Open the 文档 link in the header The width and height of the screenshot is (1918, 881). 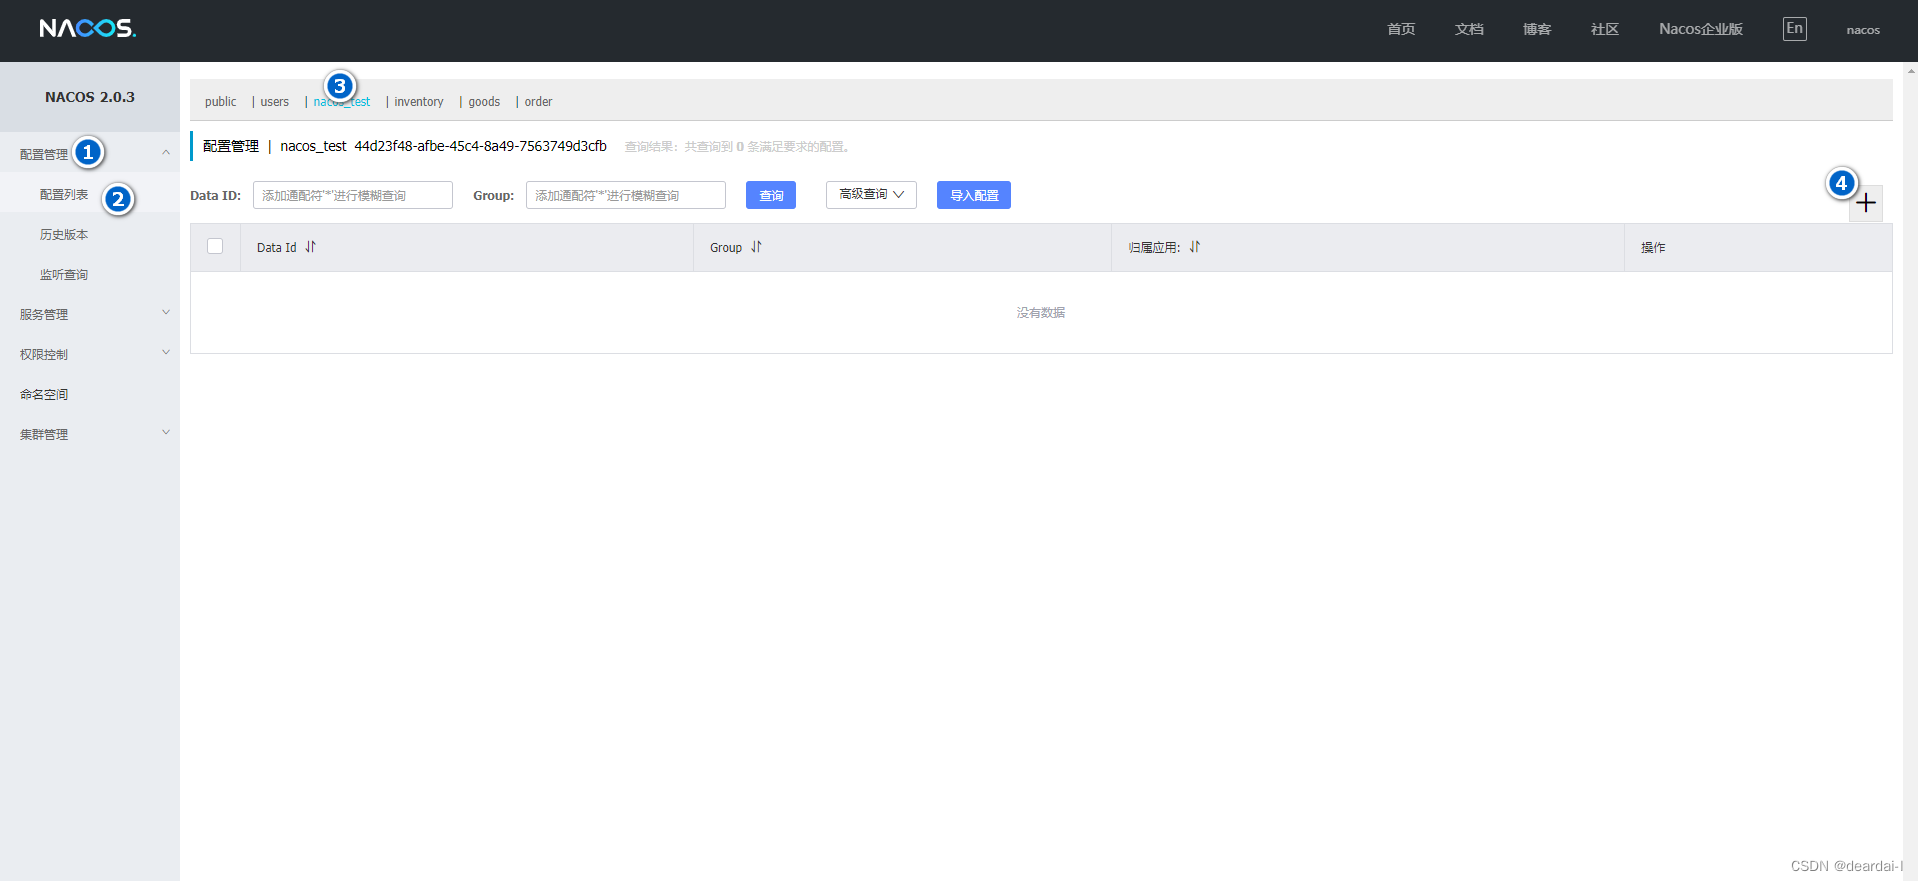tap(1469, 29)
